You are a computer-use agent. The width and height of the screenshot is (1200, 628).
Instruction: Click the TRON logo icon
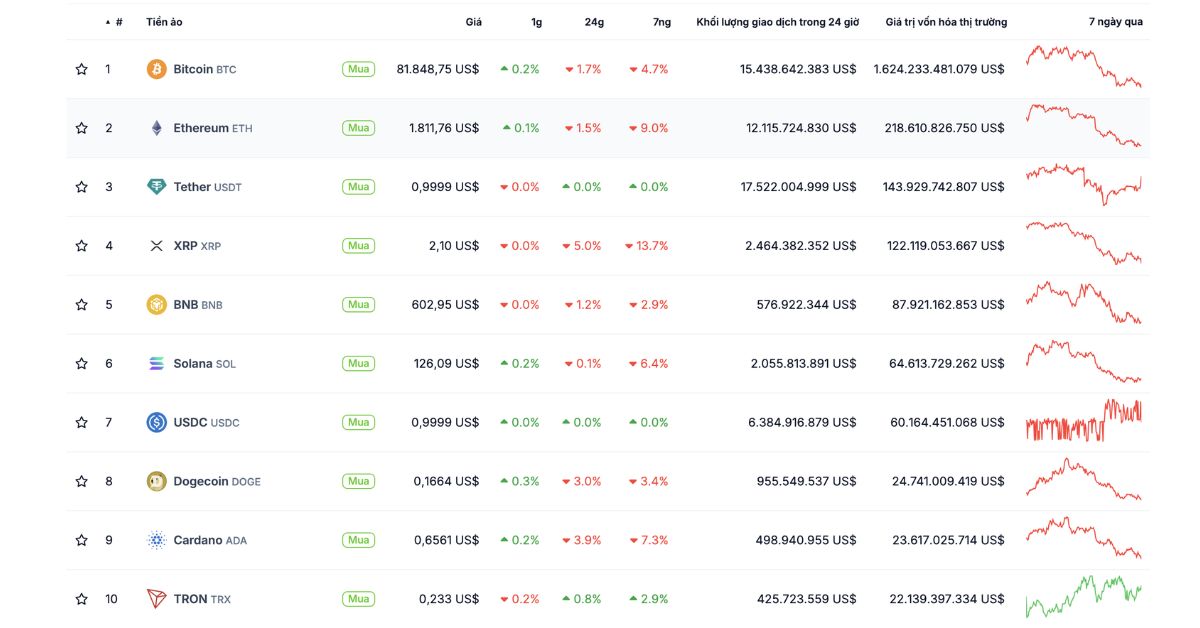156,599
